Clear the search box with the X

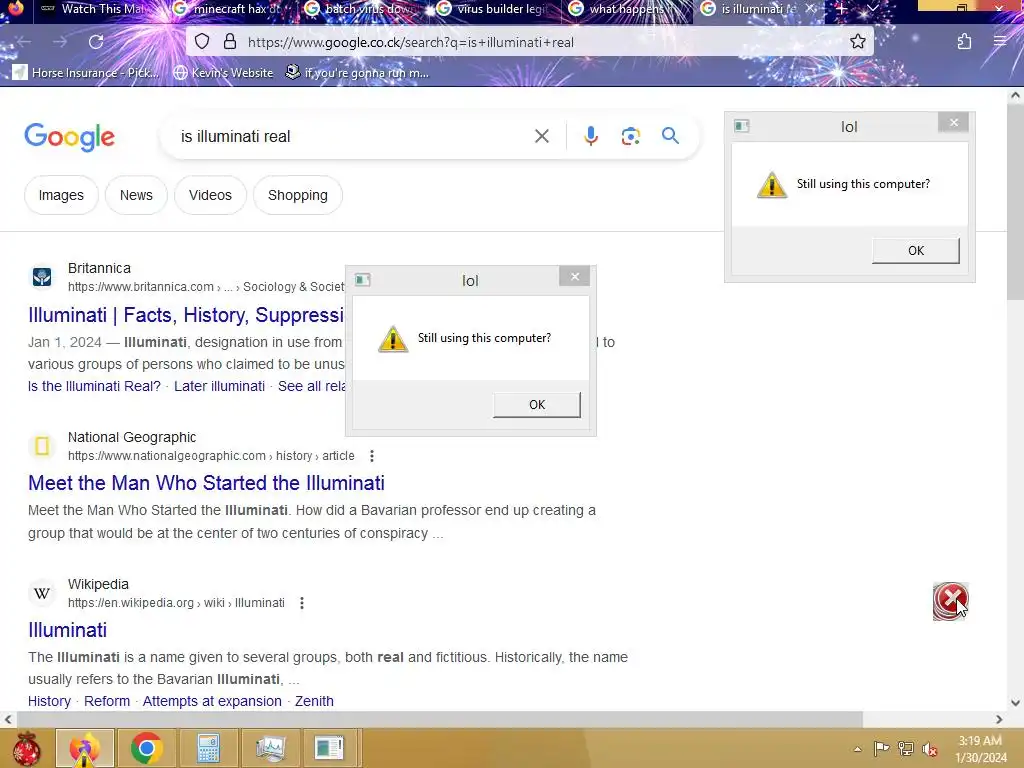click(x=541, y=136)
